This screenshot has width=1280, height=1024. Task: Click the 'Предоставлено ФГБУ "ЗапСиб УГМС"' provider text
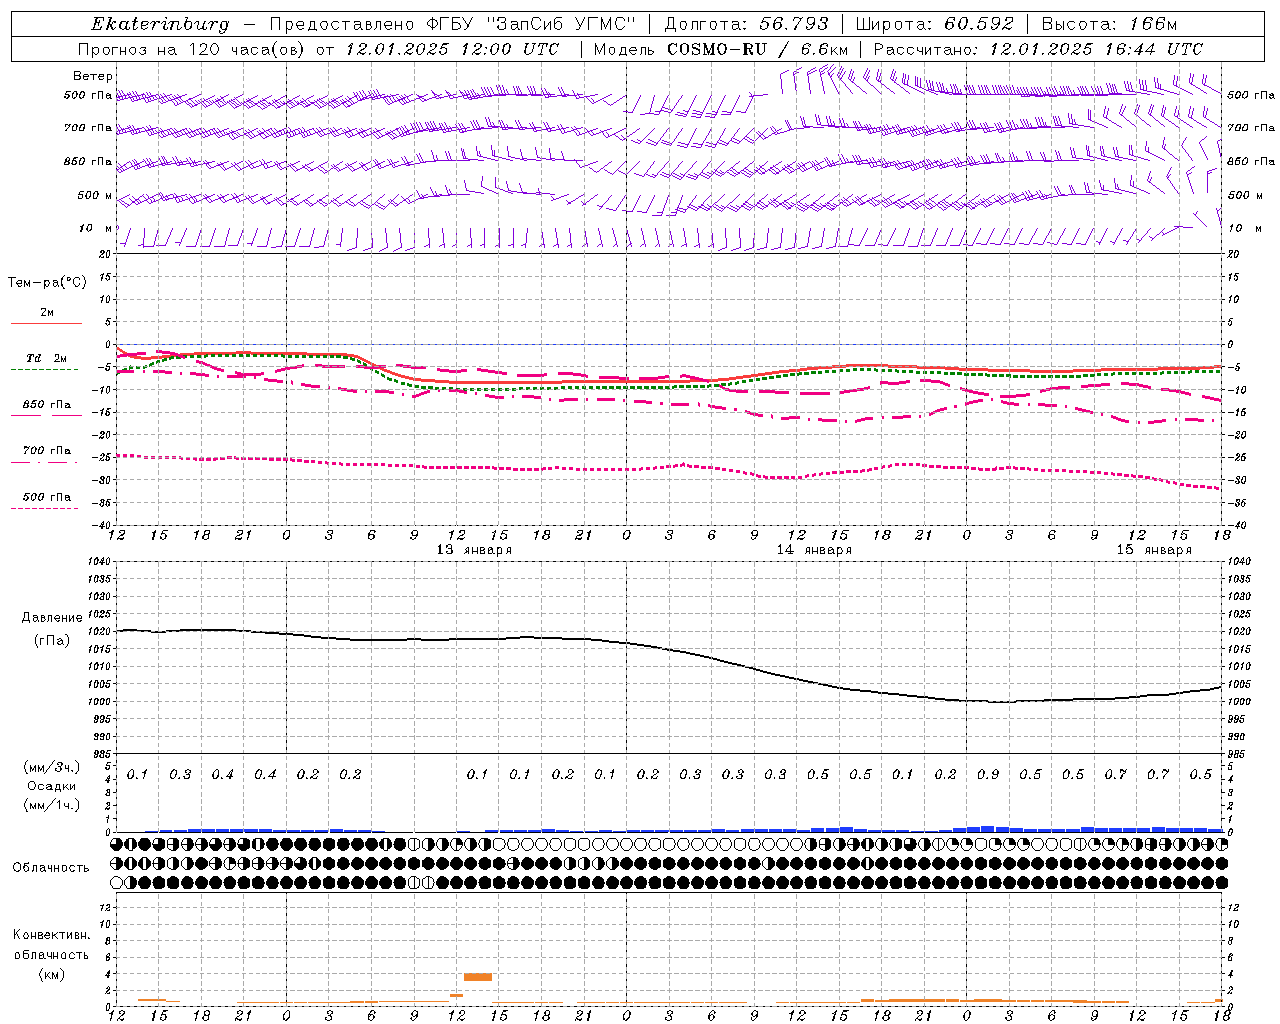(452, 24)
